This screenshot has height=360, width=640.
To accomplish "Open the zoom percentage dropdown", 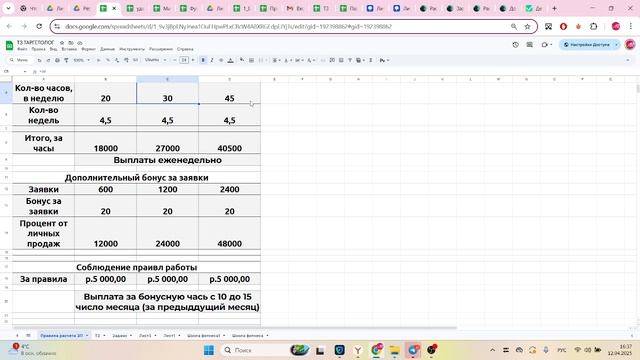I will (x=82, y=60).
